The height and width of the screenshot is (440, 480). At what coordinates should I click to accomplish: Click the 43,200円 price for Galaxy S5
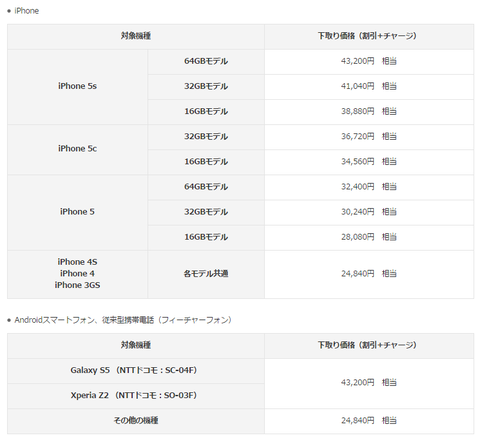369,383
